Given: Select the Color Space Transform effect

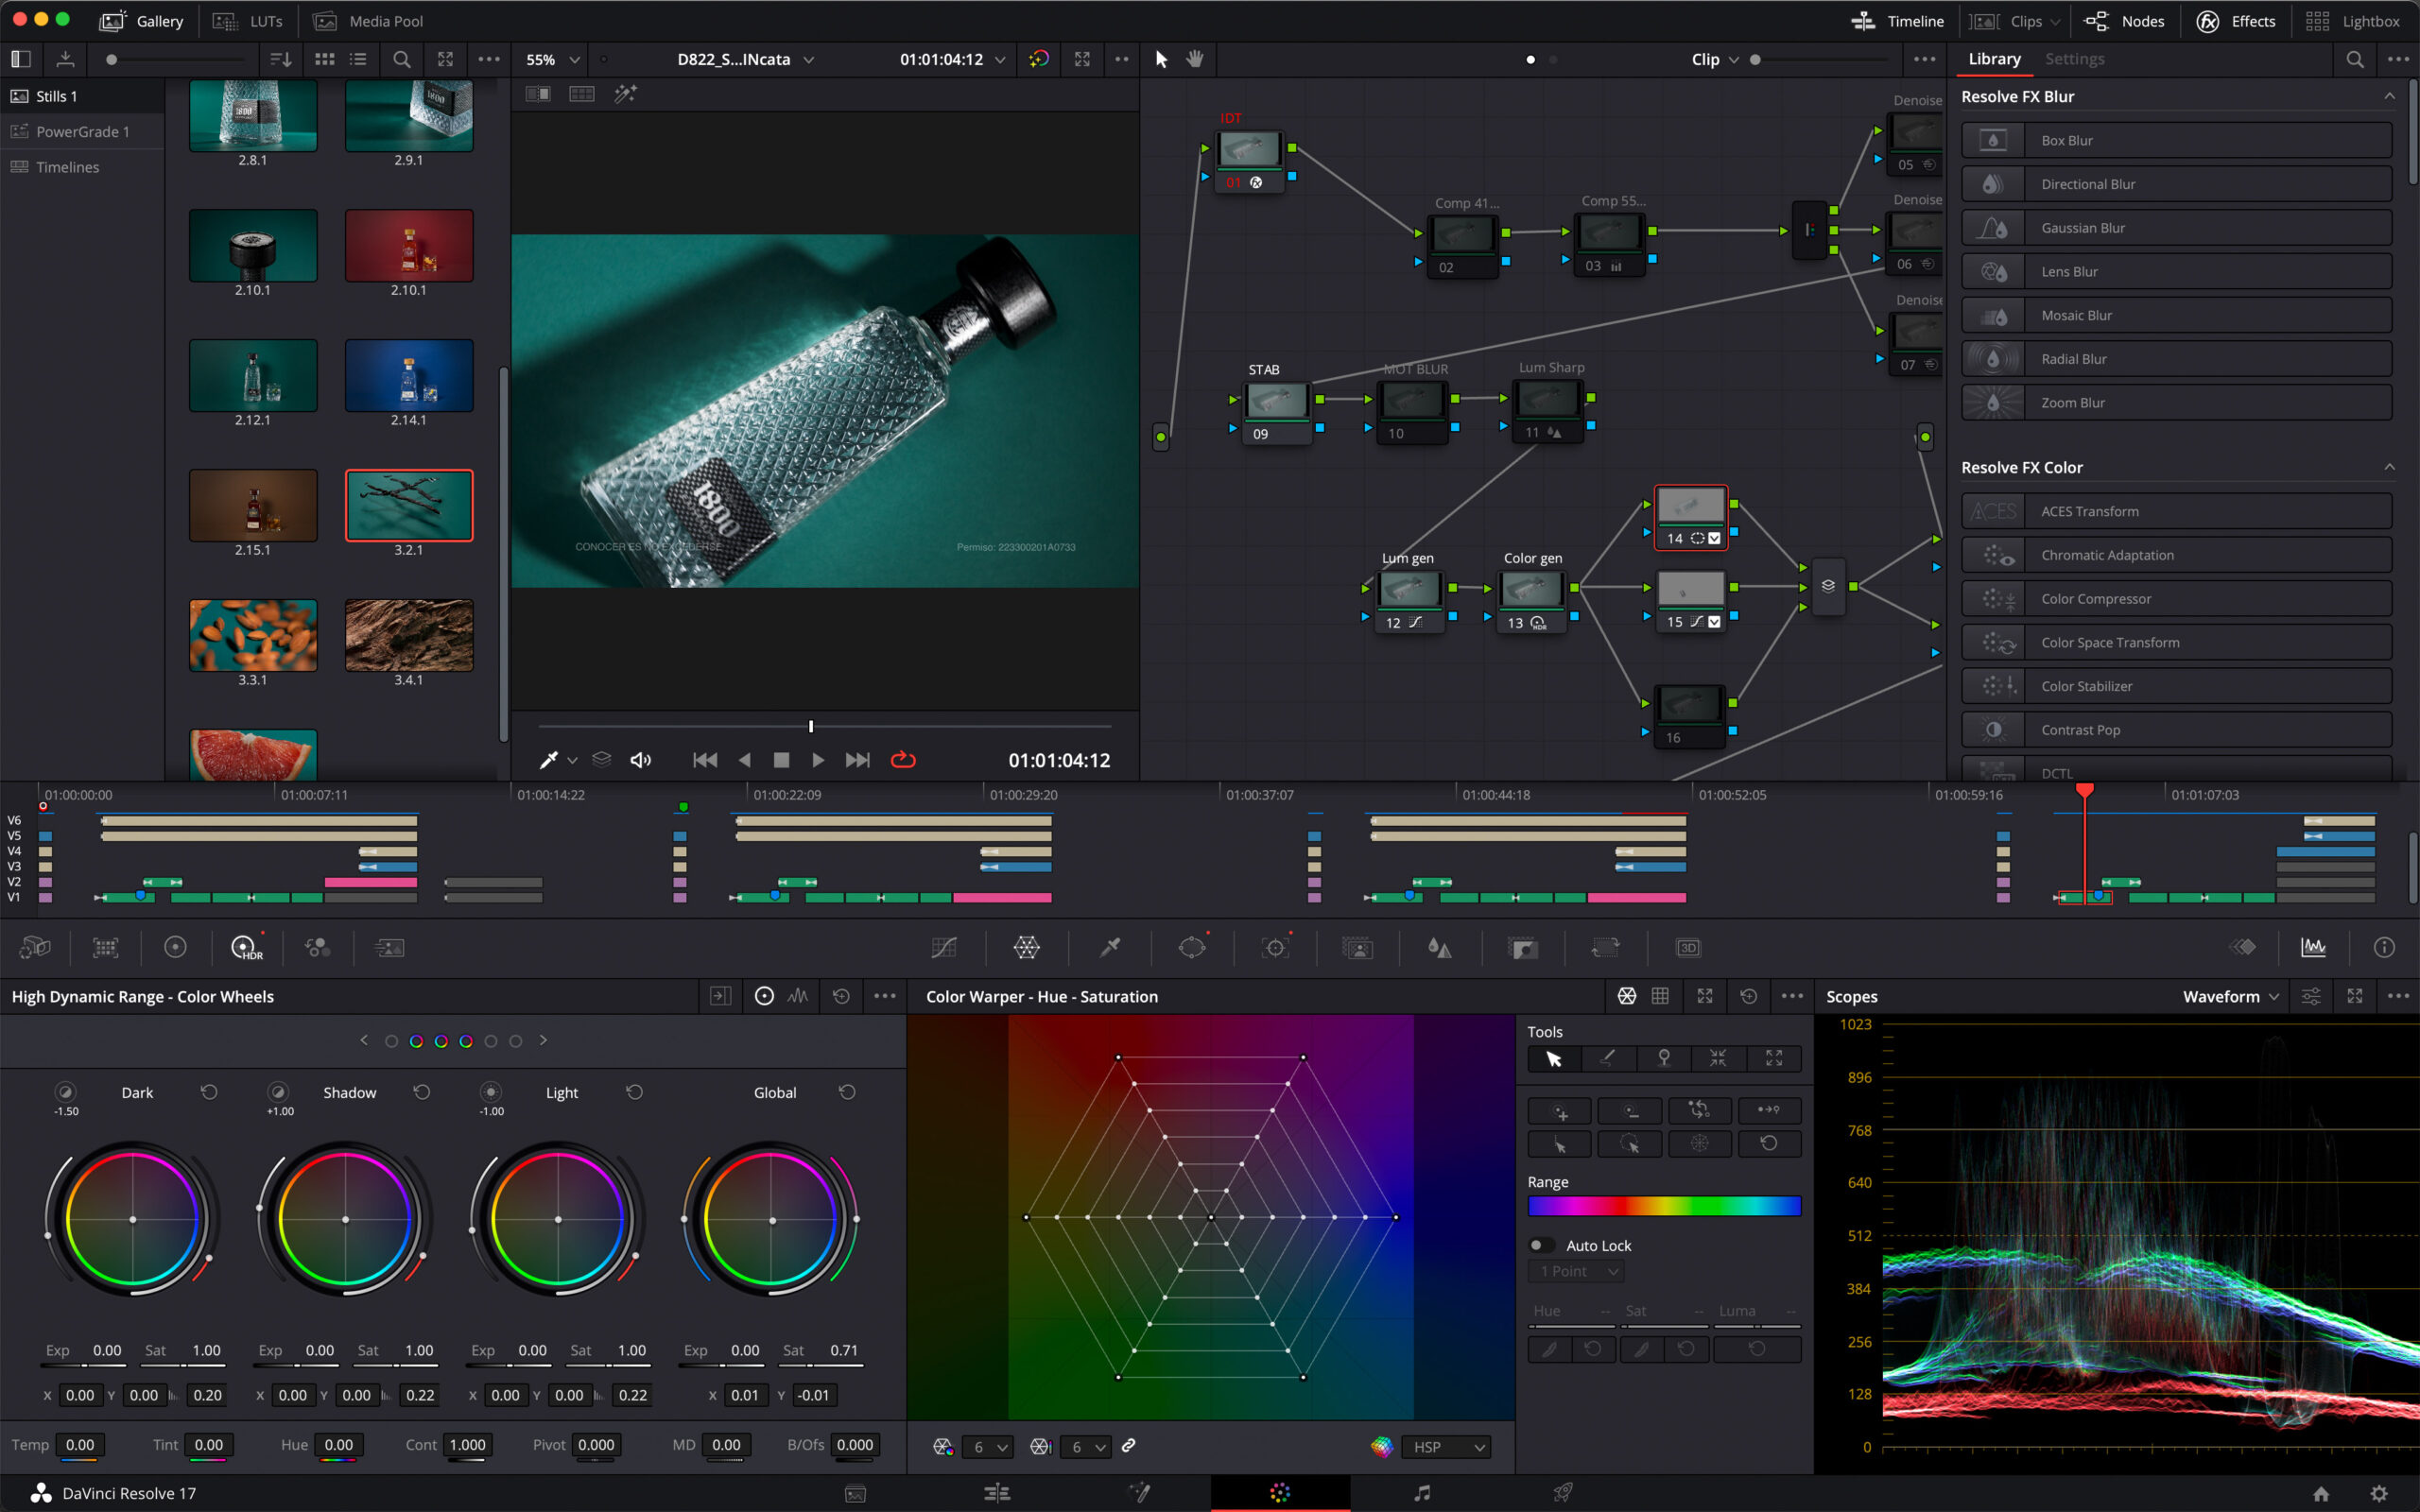Looking at the screenshot, I should click(2177, 643).
